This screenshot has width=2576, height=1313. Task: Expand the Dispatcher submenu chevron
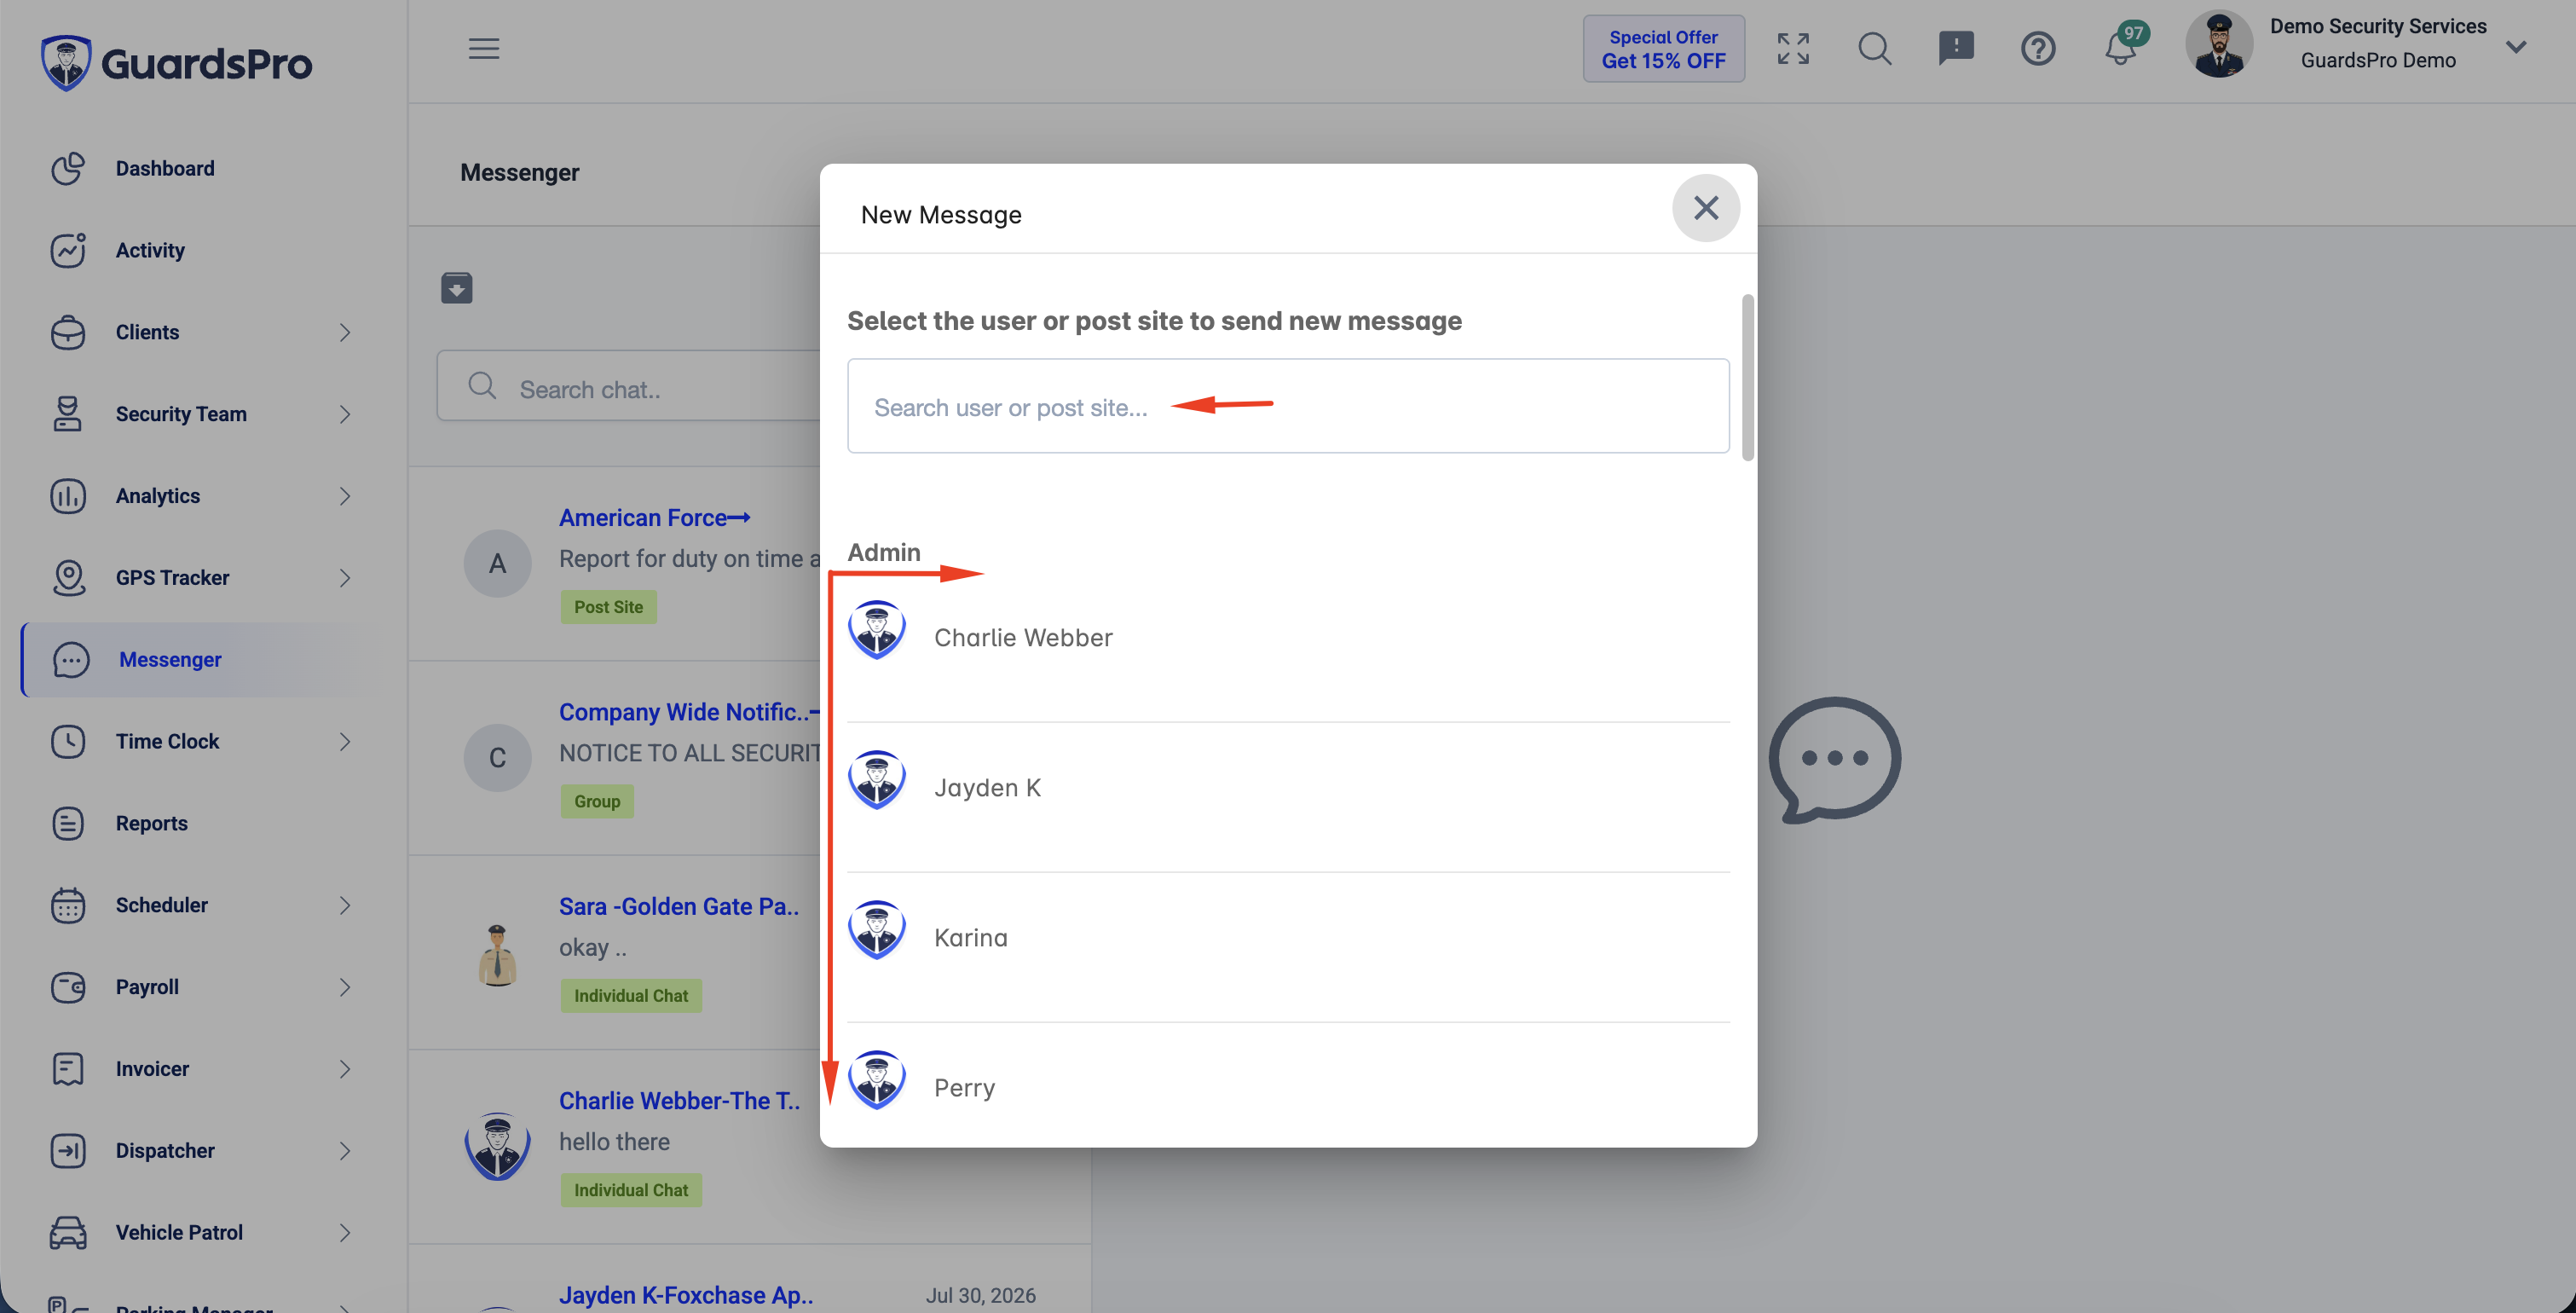(x=345, y=1151)
